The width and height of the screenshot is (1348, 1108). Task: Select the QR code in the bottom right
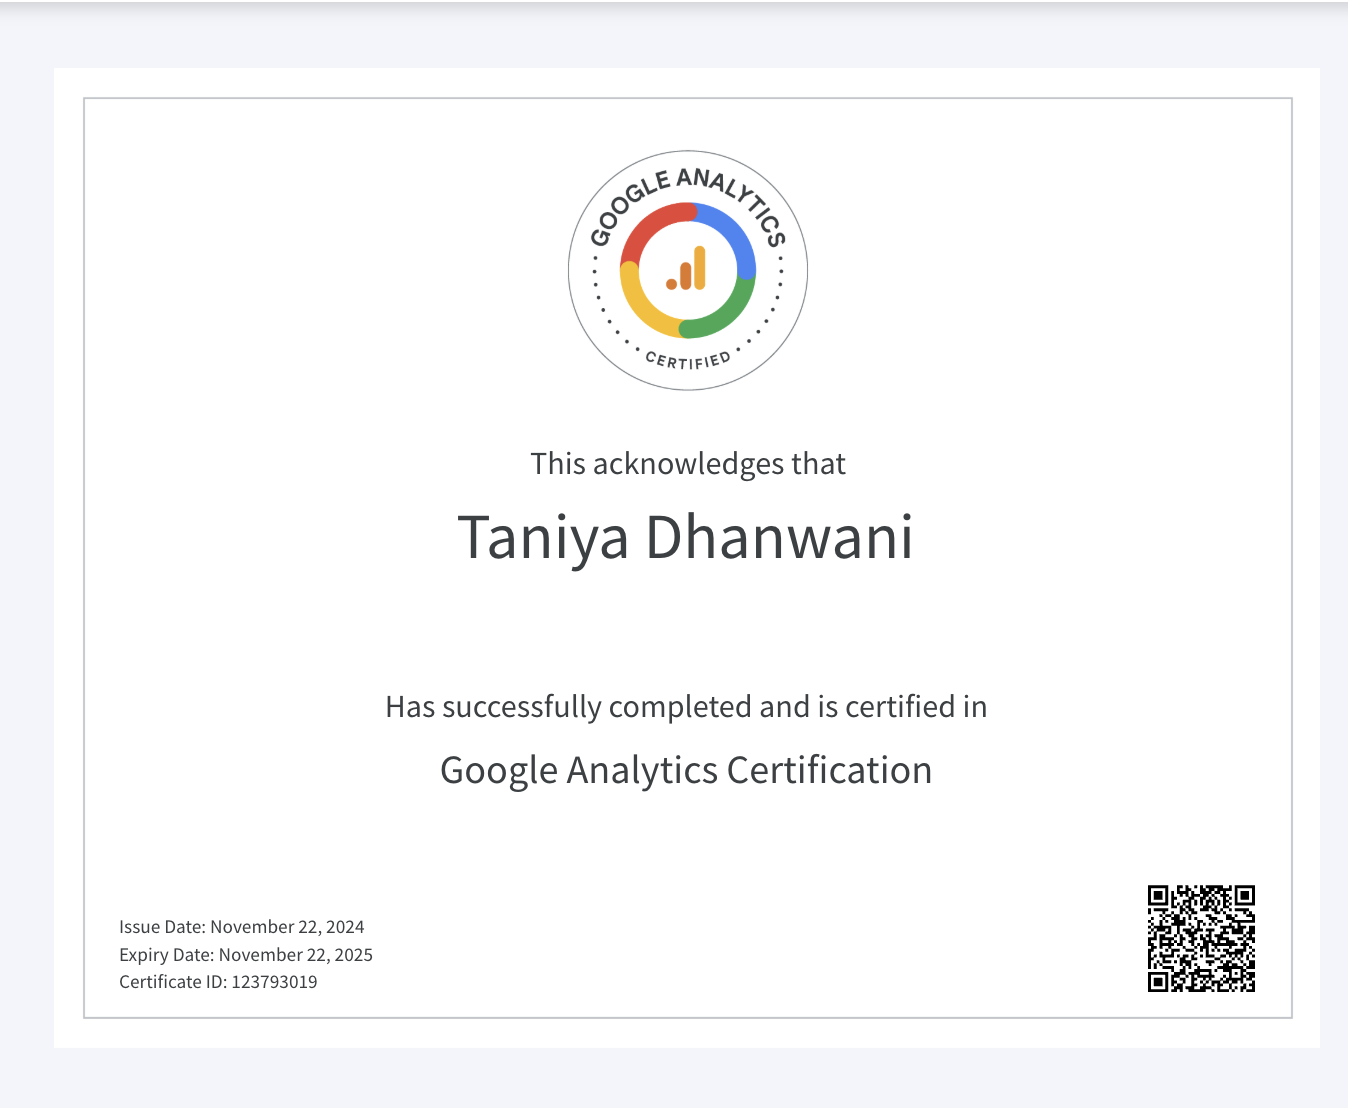click(x=1203, y=939)
